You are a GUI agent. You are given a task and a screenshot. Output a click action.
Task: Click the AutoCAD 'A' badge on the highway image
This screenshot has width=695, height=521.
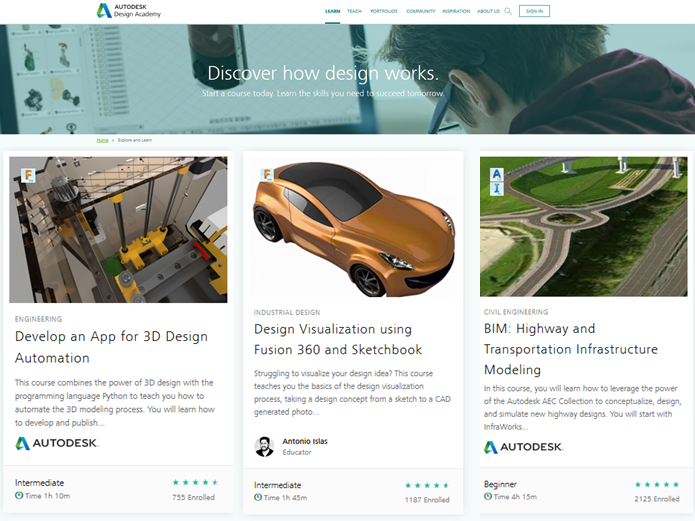pyautogui.click(x=497, y=174)
